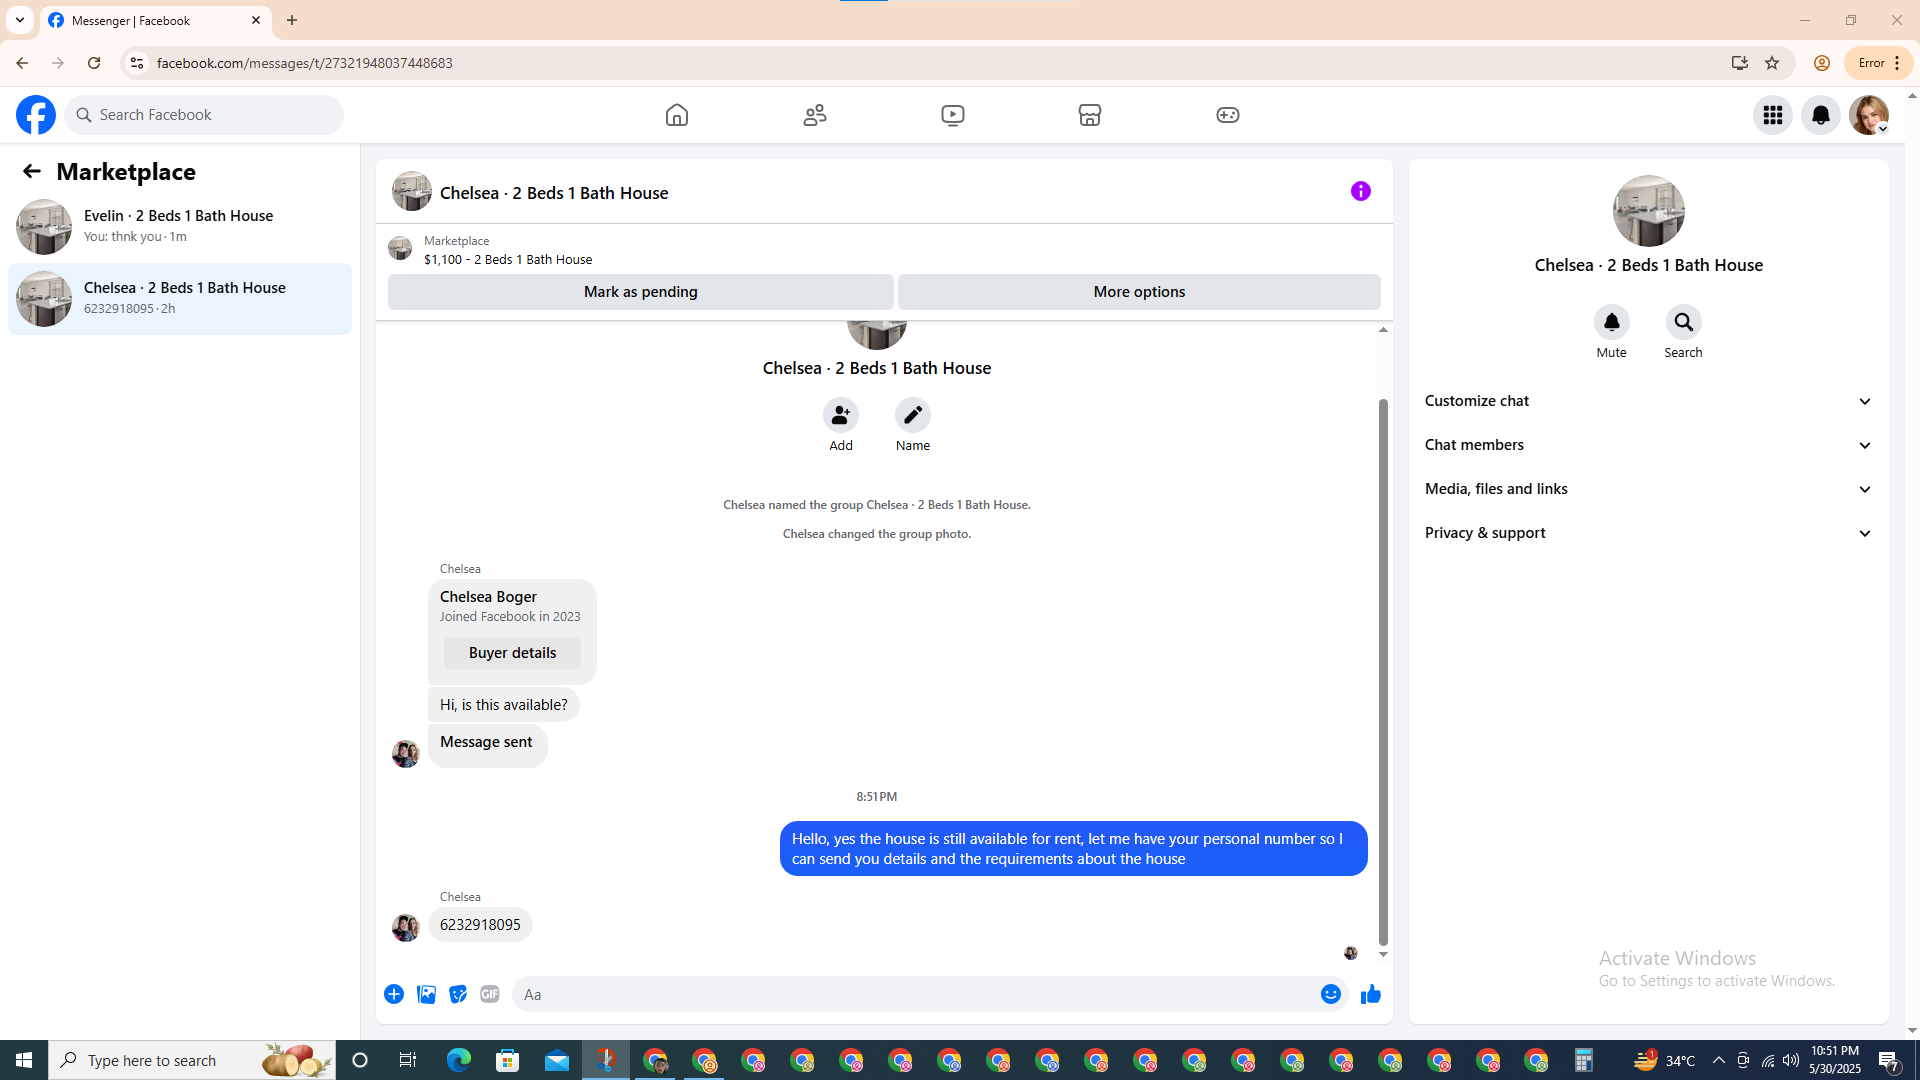Viewport: 1920px width, 1080px height.
Task: Add people to the group chat
Action: (841, 415)
